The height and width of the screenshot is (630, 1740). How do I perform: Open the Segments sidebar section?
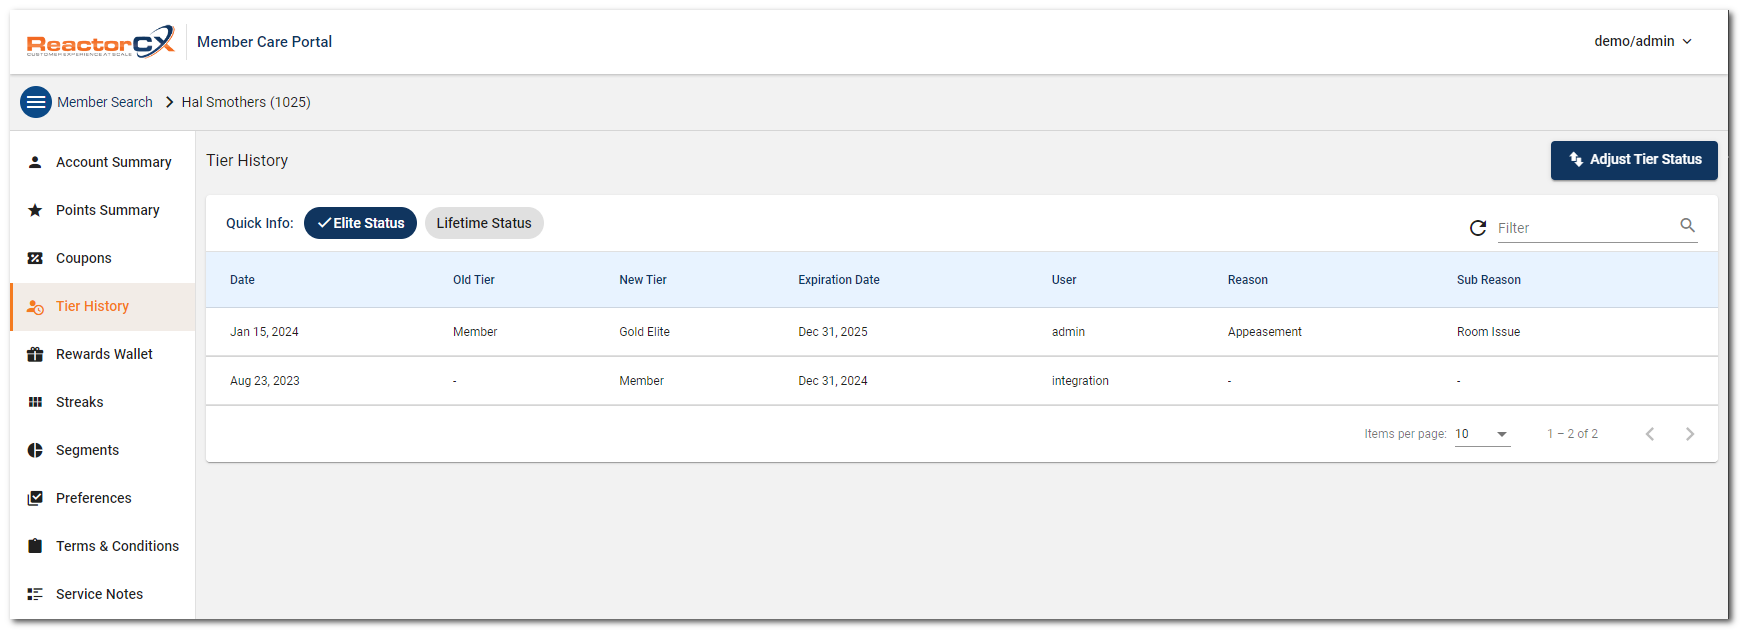(87, 450)
